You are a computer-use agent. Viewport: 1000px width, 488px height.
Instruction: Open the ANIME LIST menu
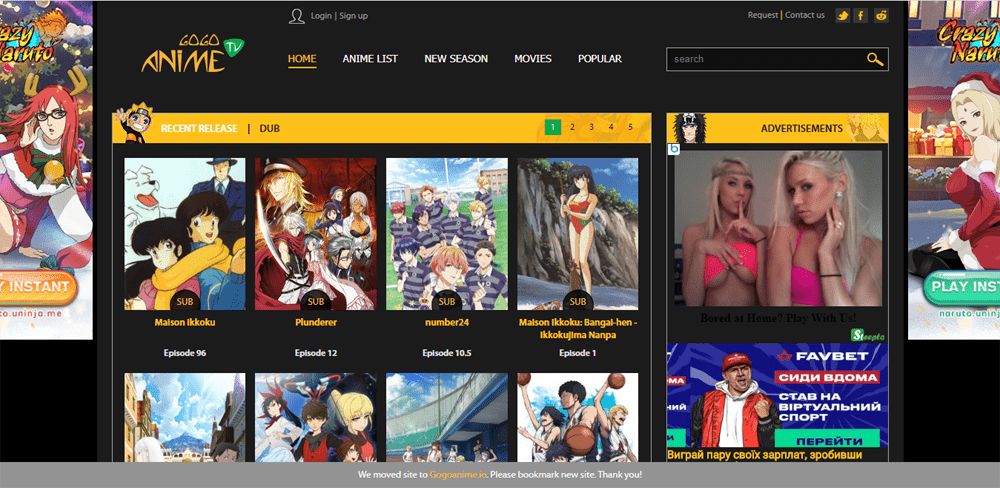click(x=370, y=59)
